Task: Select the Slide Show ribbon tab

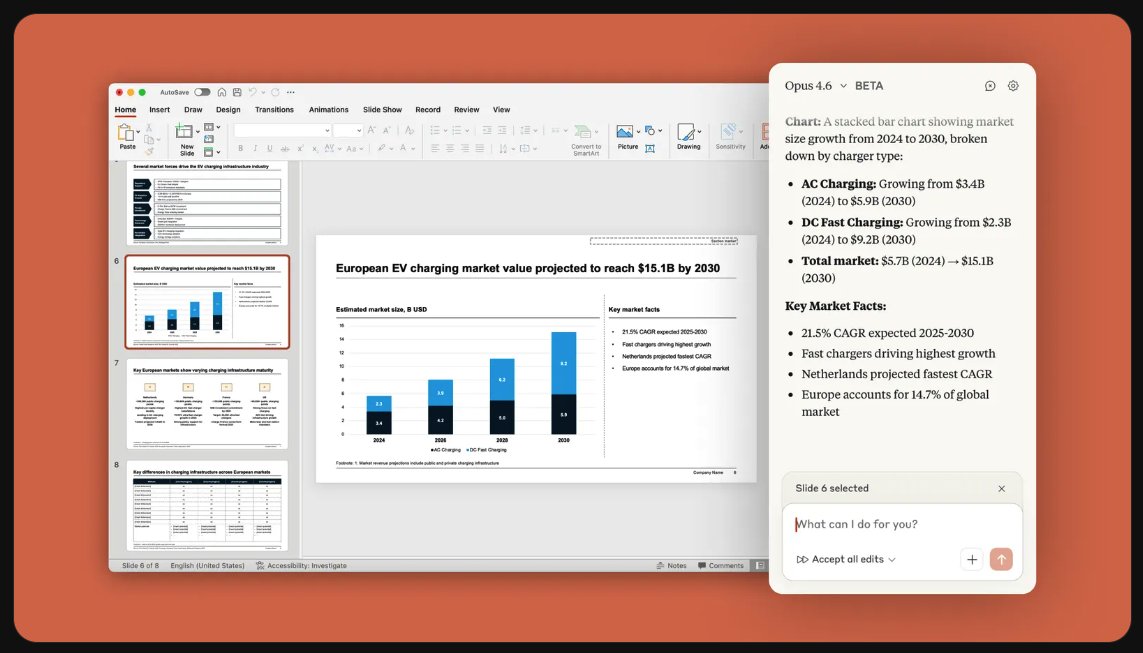Action: (x=383, y=109)
